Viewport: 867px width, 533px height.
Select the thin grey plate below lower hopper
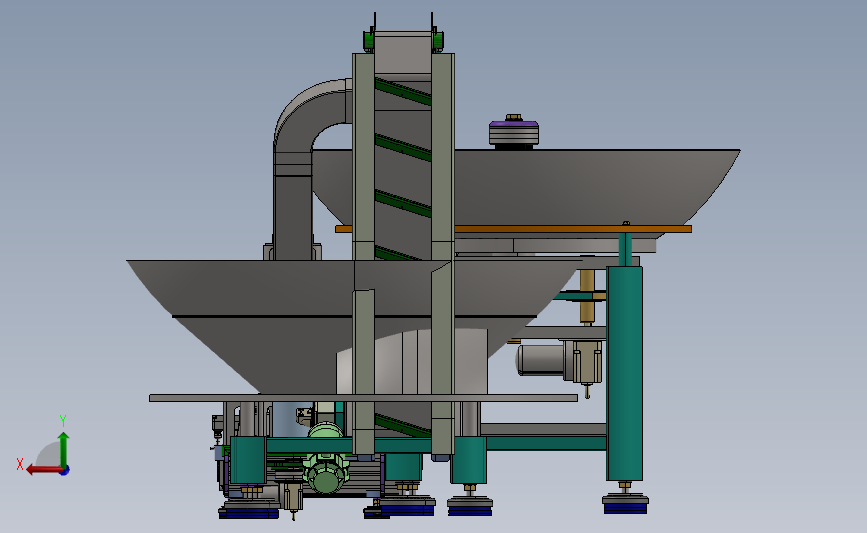point(363,398)
